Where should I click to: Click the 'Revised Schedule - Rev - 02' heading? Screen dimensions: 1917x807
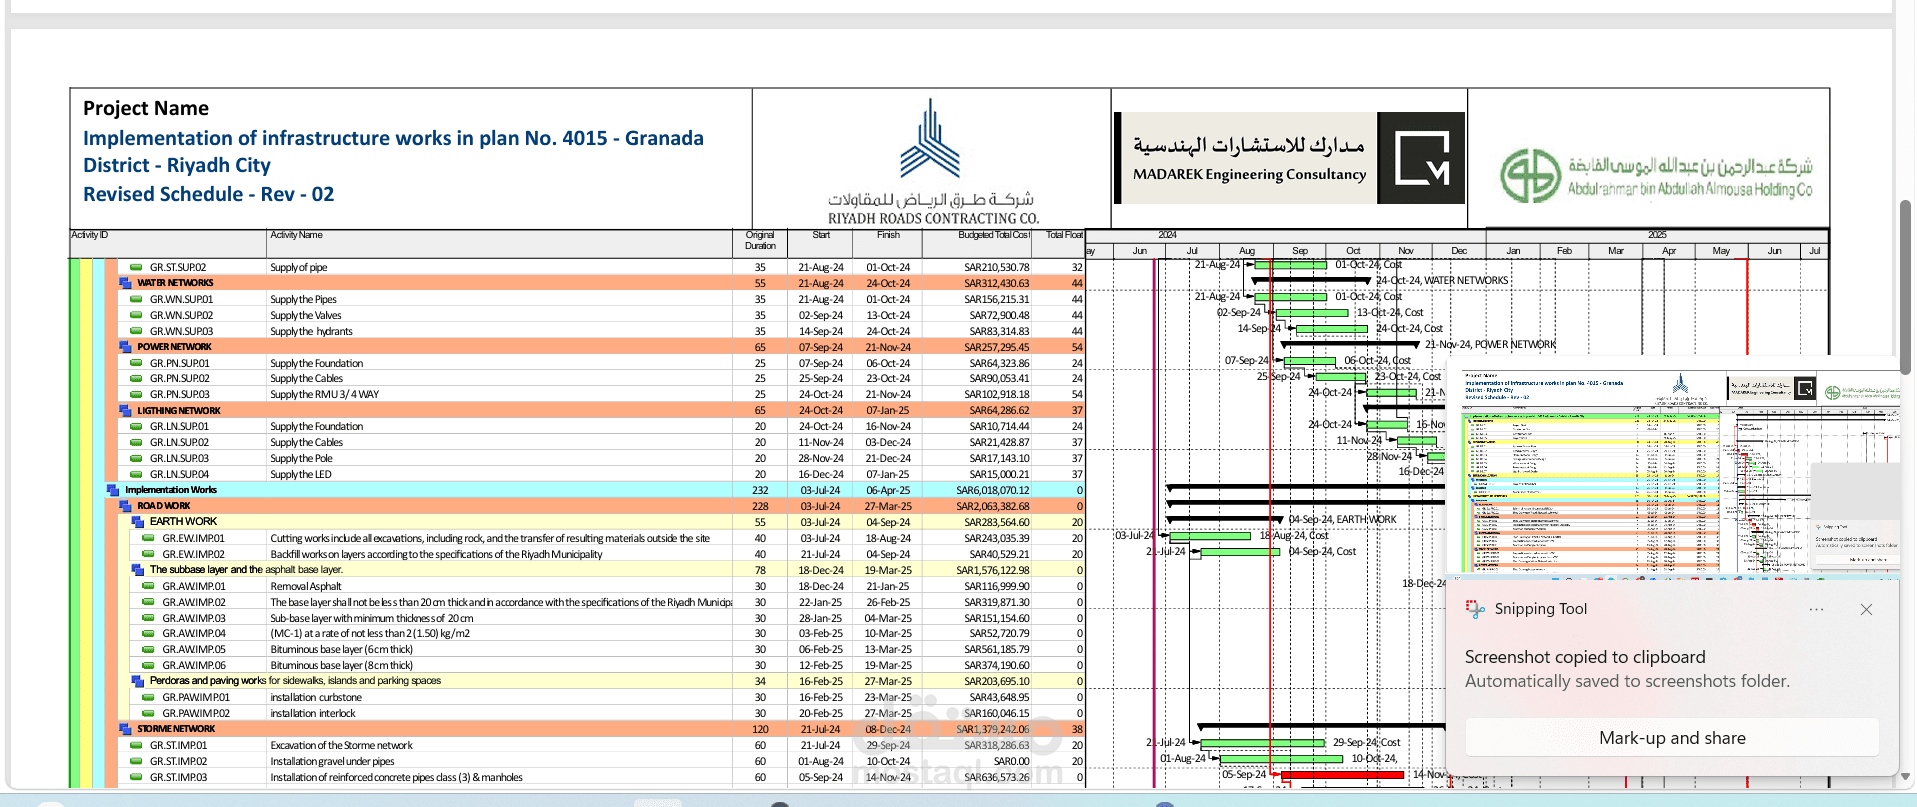(x=208, y=194)
